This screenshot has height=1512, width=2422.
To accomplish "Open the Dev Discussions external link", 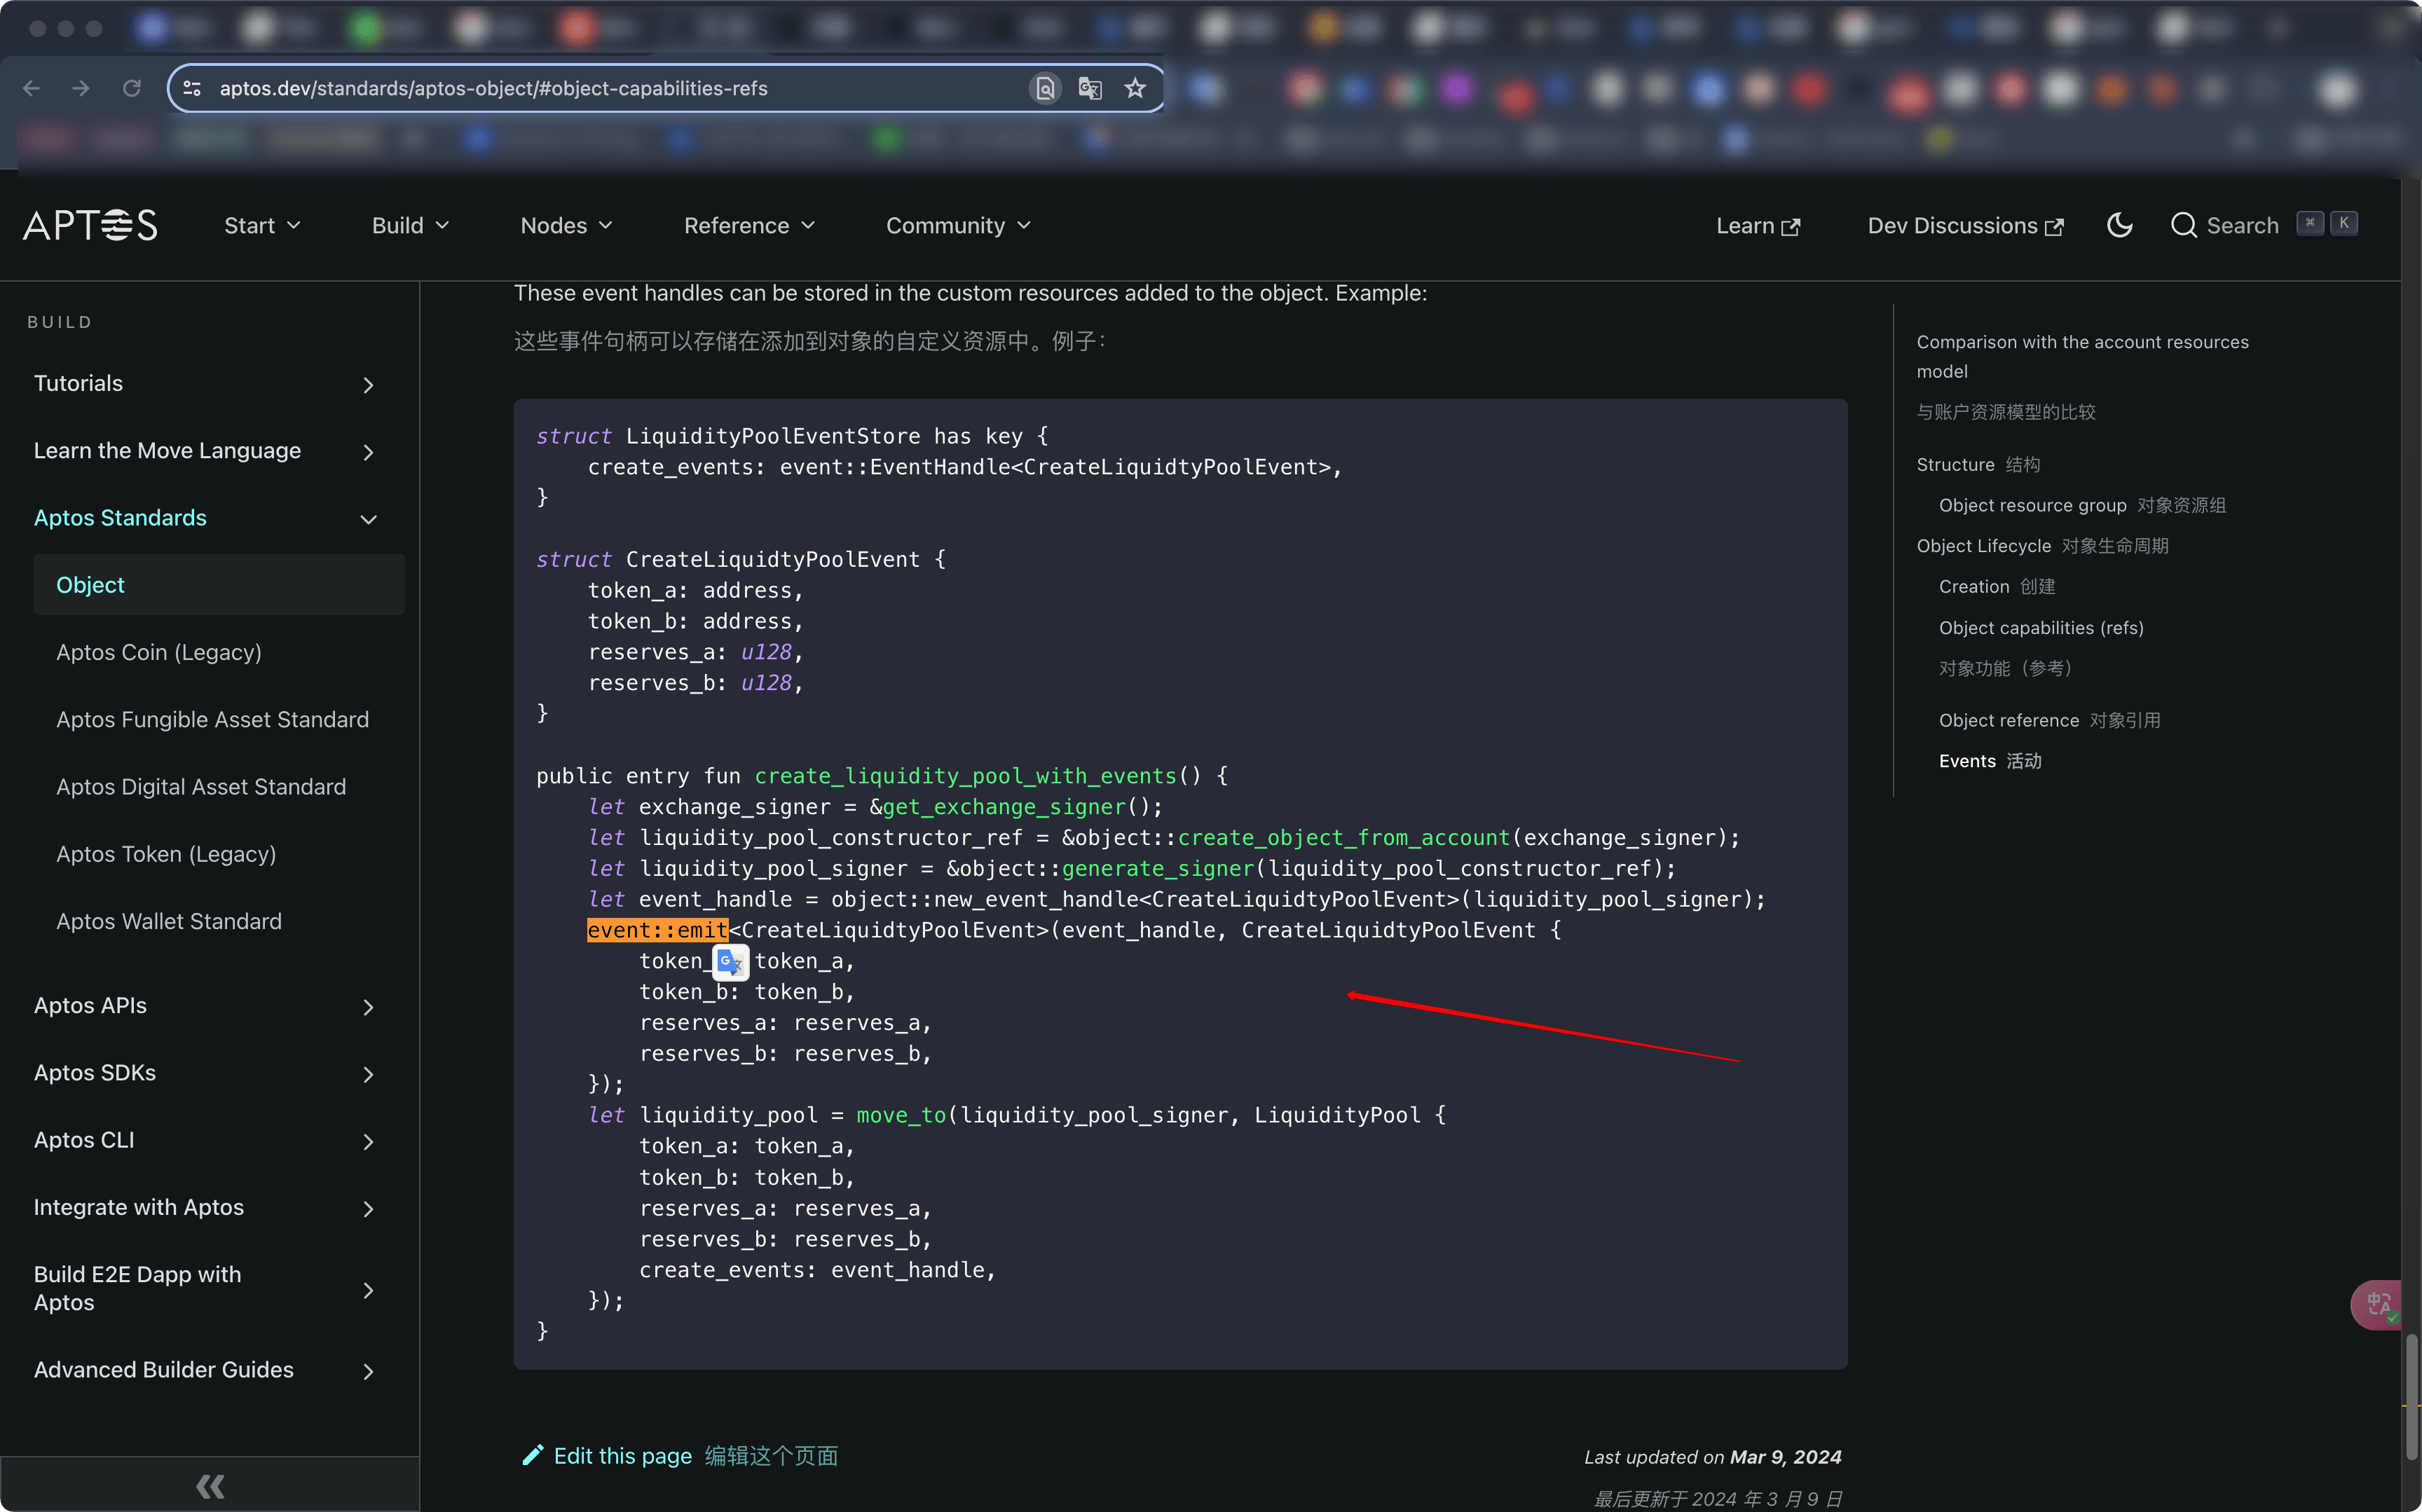I will [1965, 226].
